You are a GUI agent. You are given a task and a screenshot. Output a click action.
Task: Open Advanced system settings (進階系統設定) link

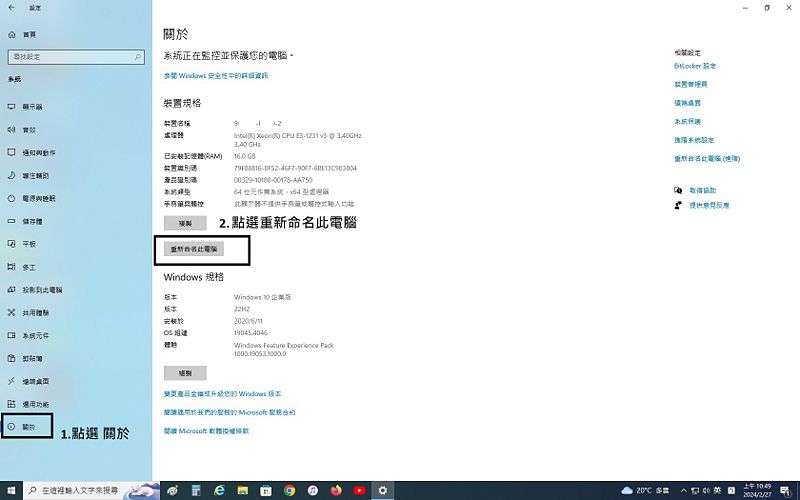coord(694,140)
